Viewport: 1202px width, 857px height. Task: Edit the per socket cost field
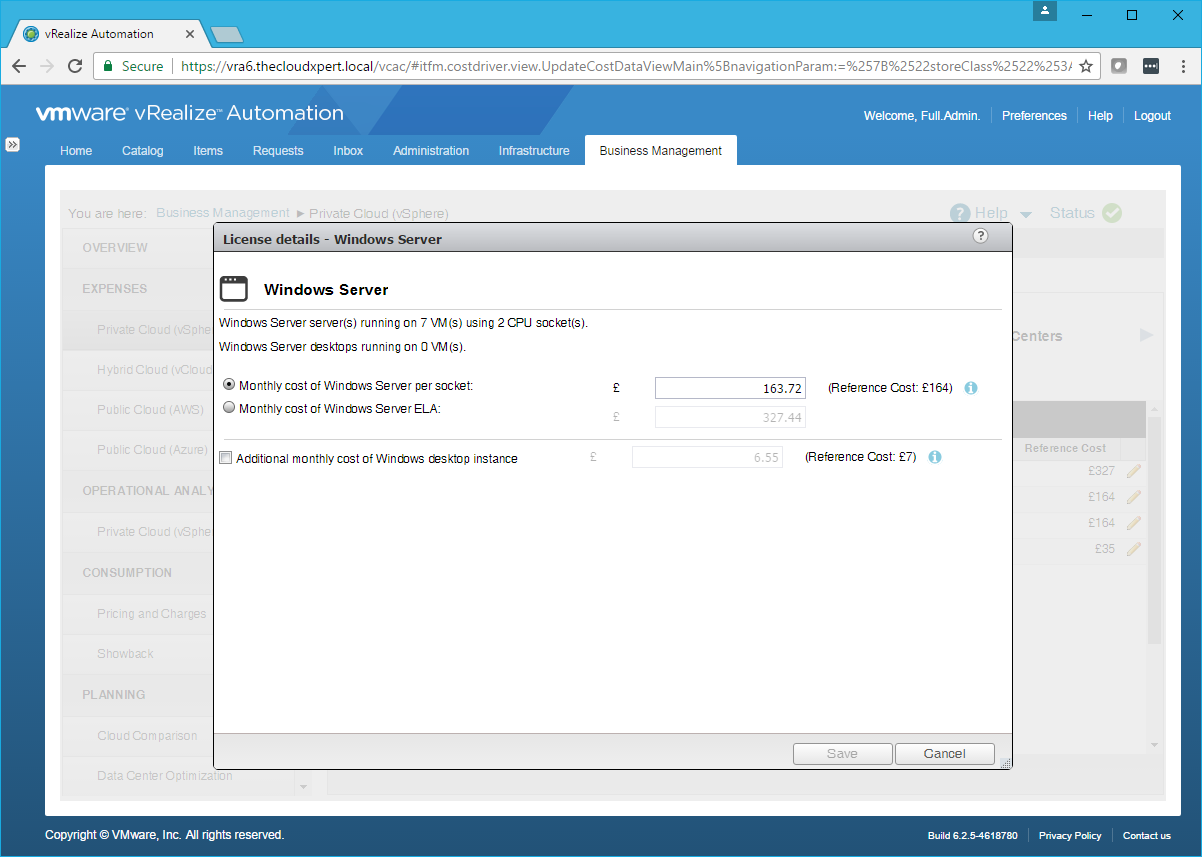coord(730,388)
